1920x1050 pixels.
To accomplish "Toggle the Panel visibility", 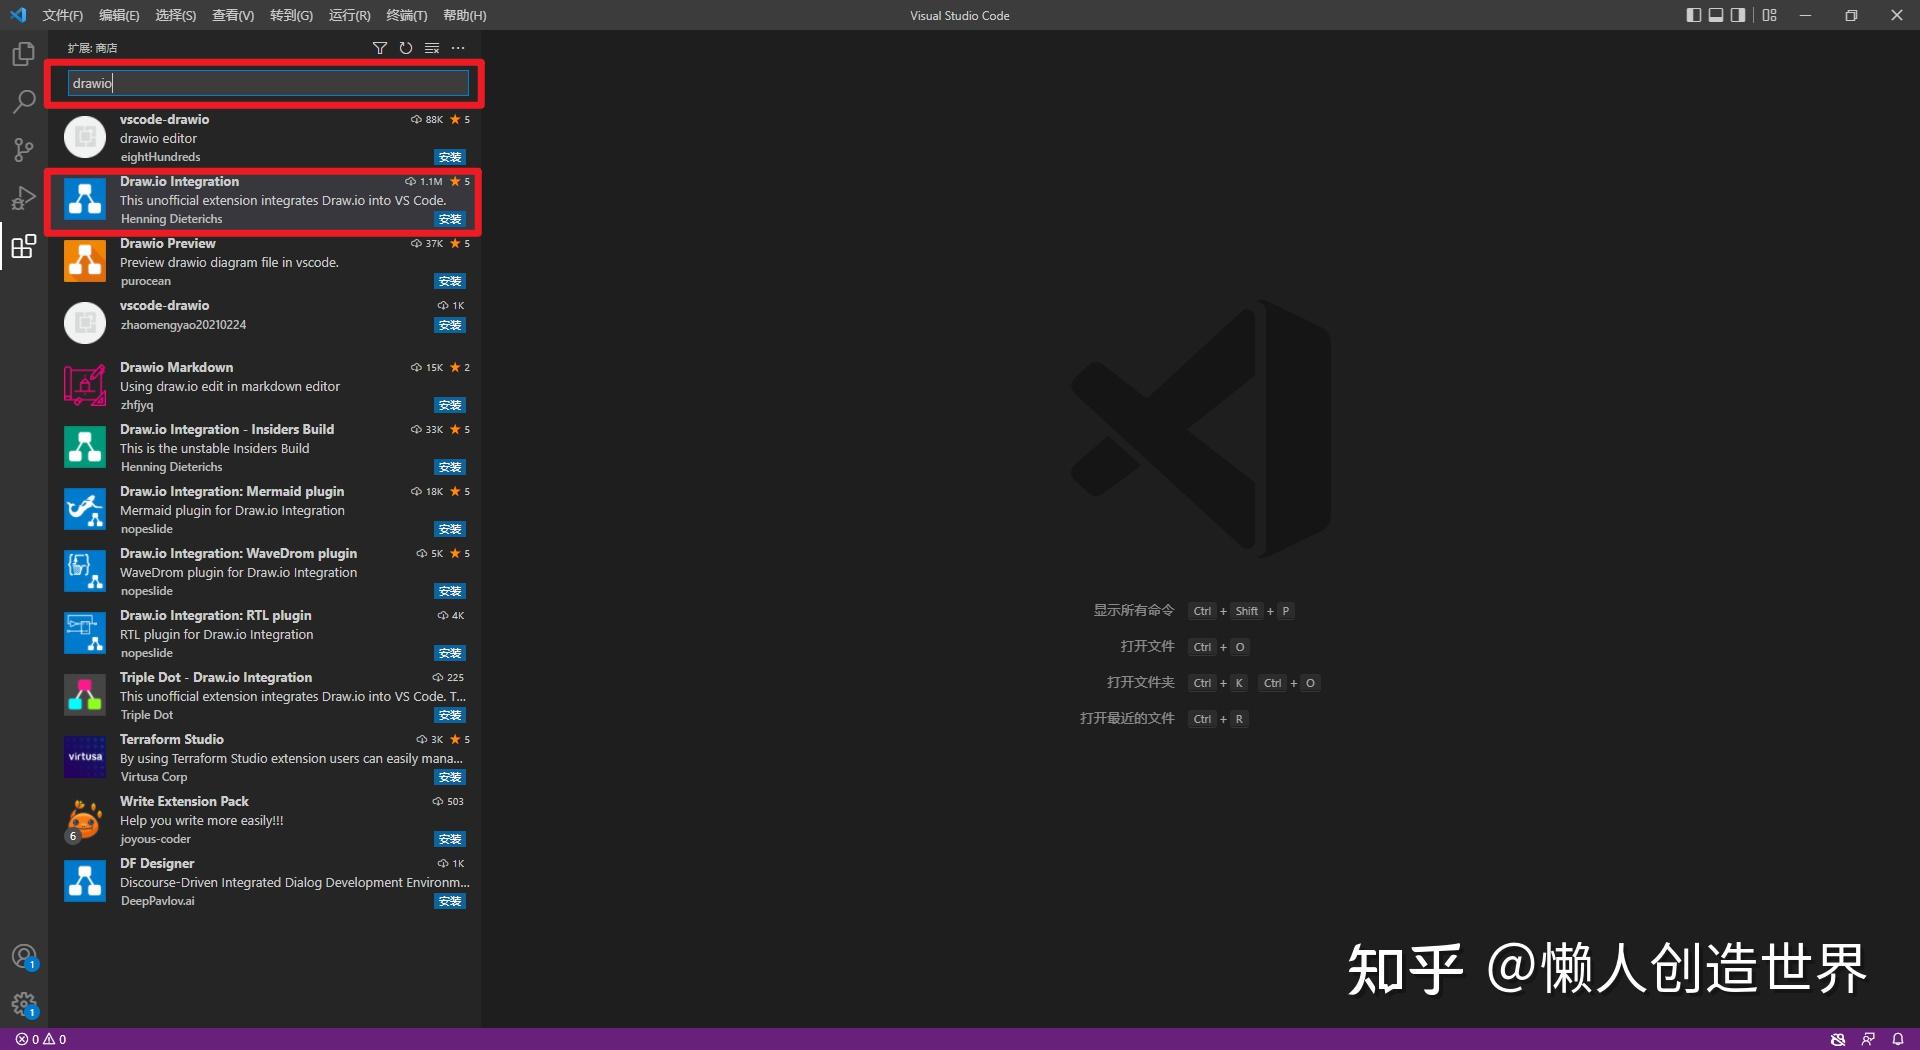I will pos(1716,15).
